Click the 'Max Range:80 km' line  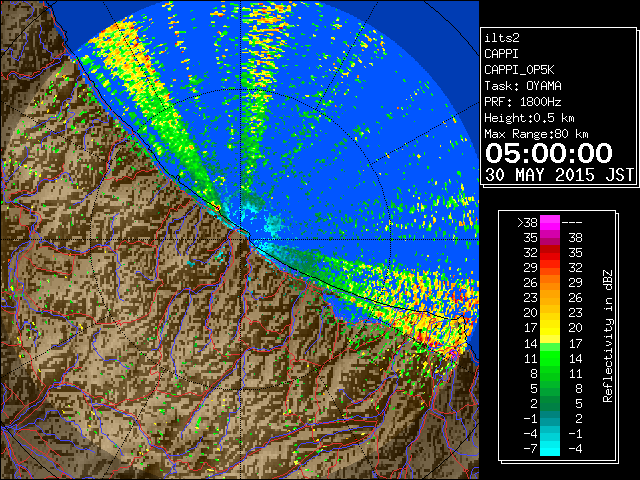click(536, 134)
